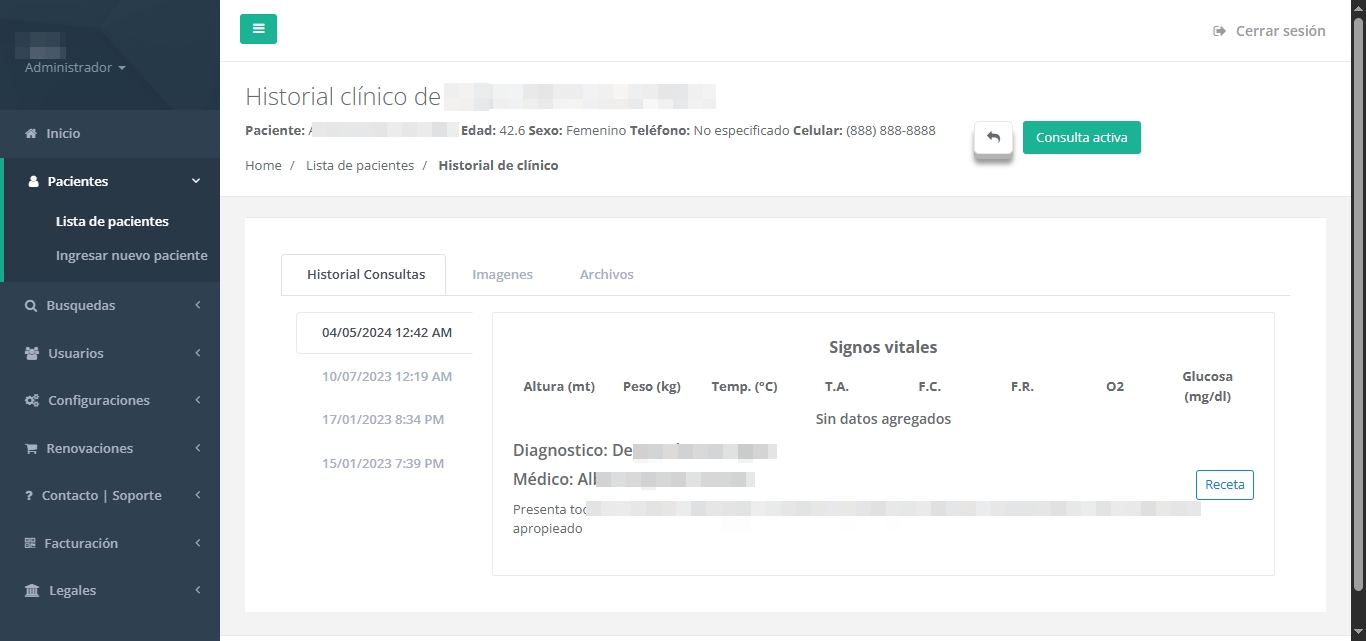Open the Administrador user dropdown
The image size is (1366, 641).
point(75,68)
